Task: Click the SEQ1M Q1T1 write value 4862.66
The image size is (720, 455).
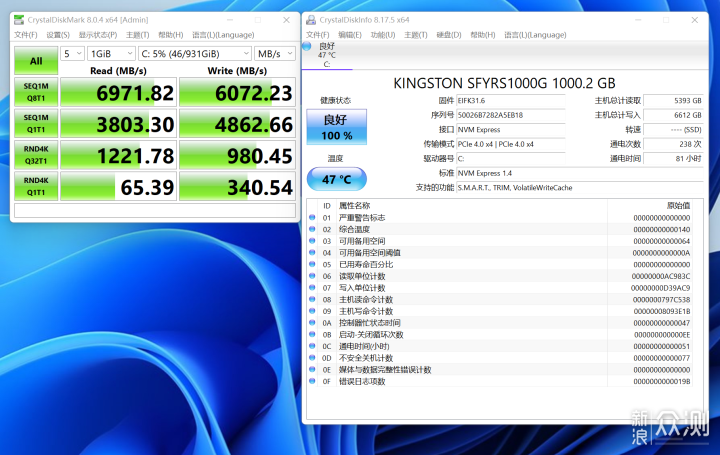Action: [x=237, y=124]
